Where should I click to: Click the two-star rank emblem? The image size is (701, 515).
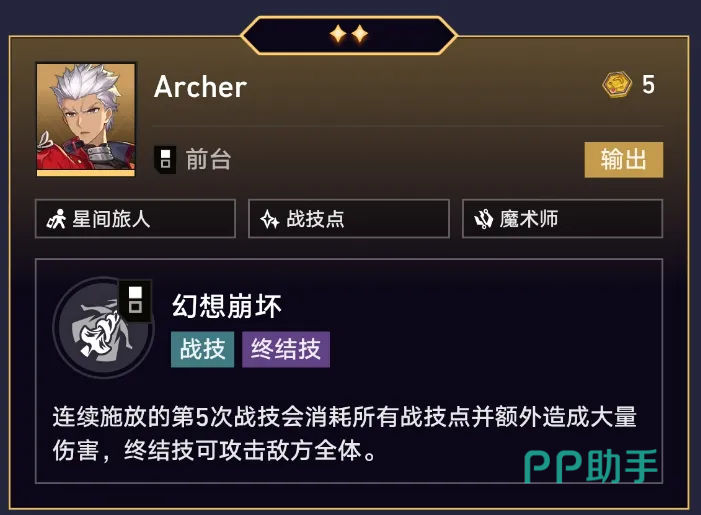tap(349, 34)
